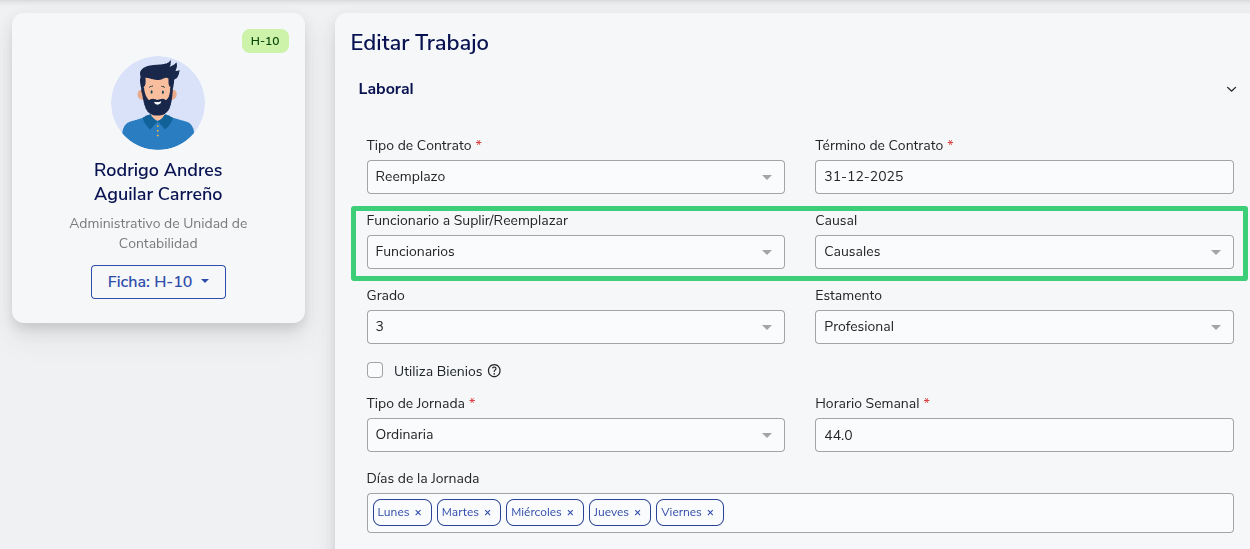Image resolution: width=1250 pixels, height=549 pixels.
Task: Open the Tipo de Contrato dropdown
Action: tap(575, 177)
